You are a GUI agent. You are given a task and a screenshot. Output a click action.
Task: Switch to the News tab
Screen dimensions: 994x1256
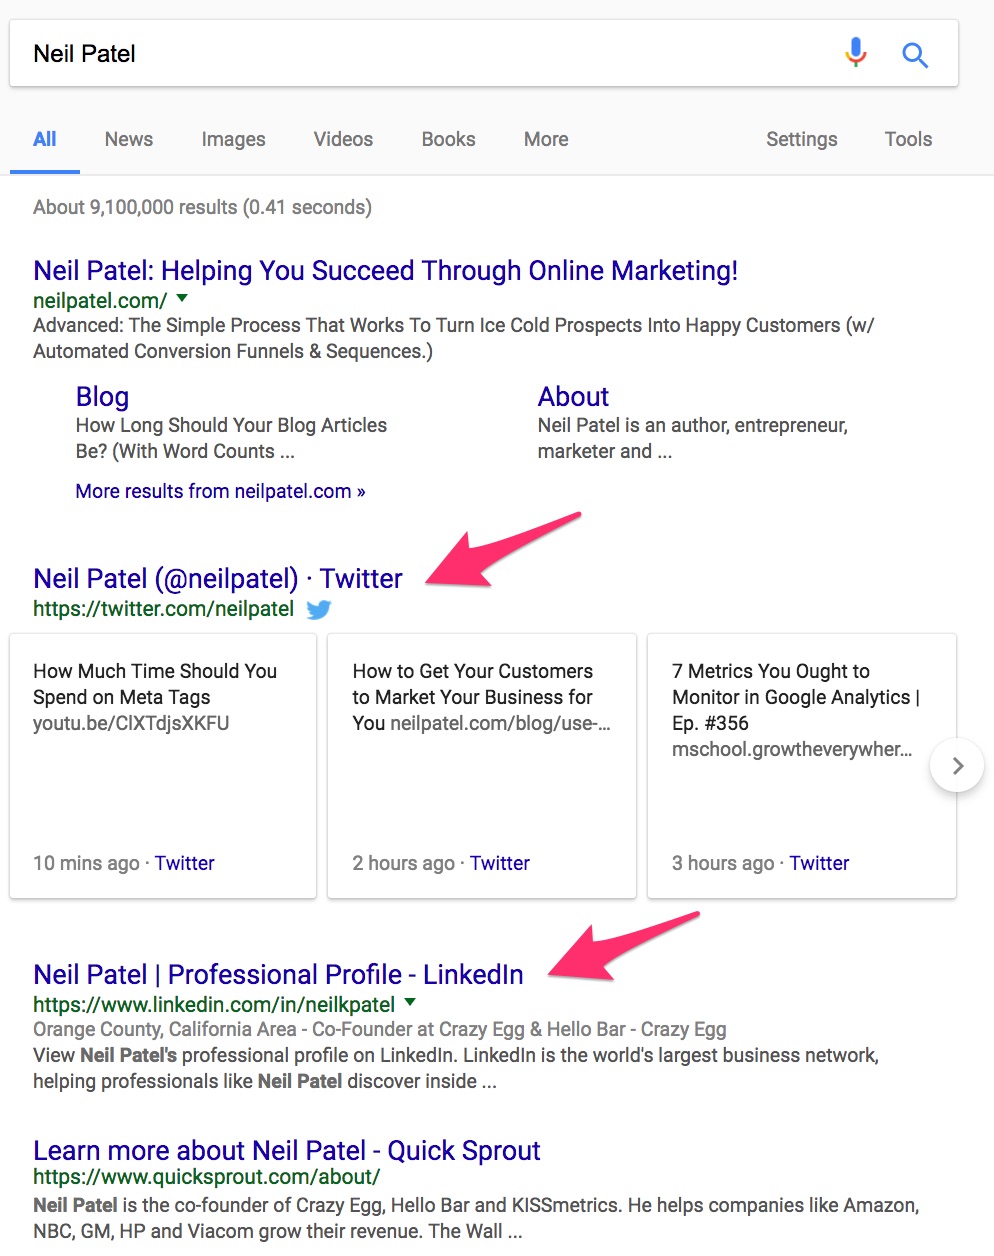129,139
